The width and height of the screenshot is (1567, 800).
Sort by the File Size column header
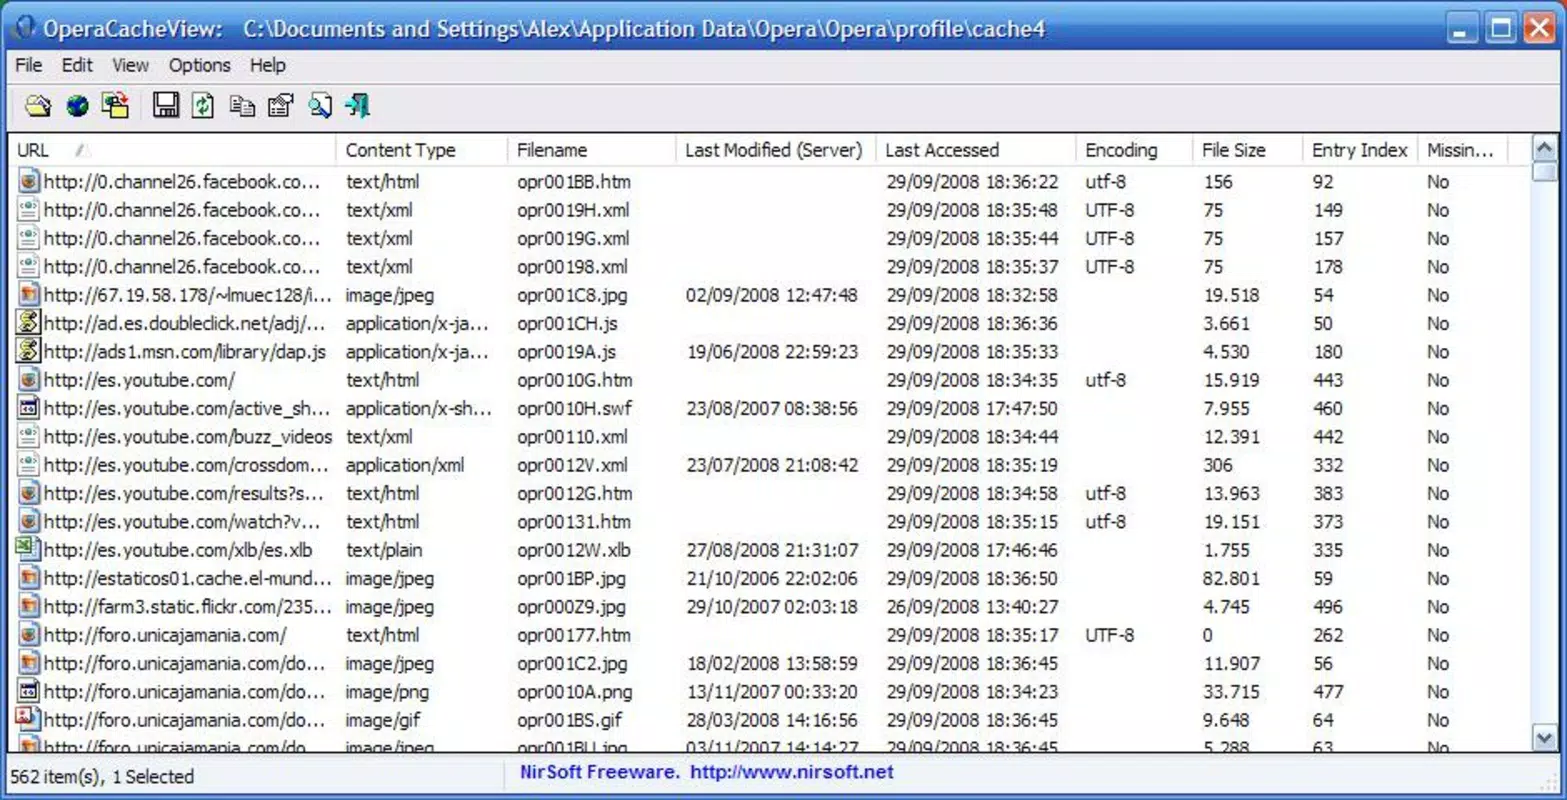pyautogui.click(x=1247, y=150)
